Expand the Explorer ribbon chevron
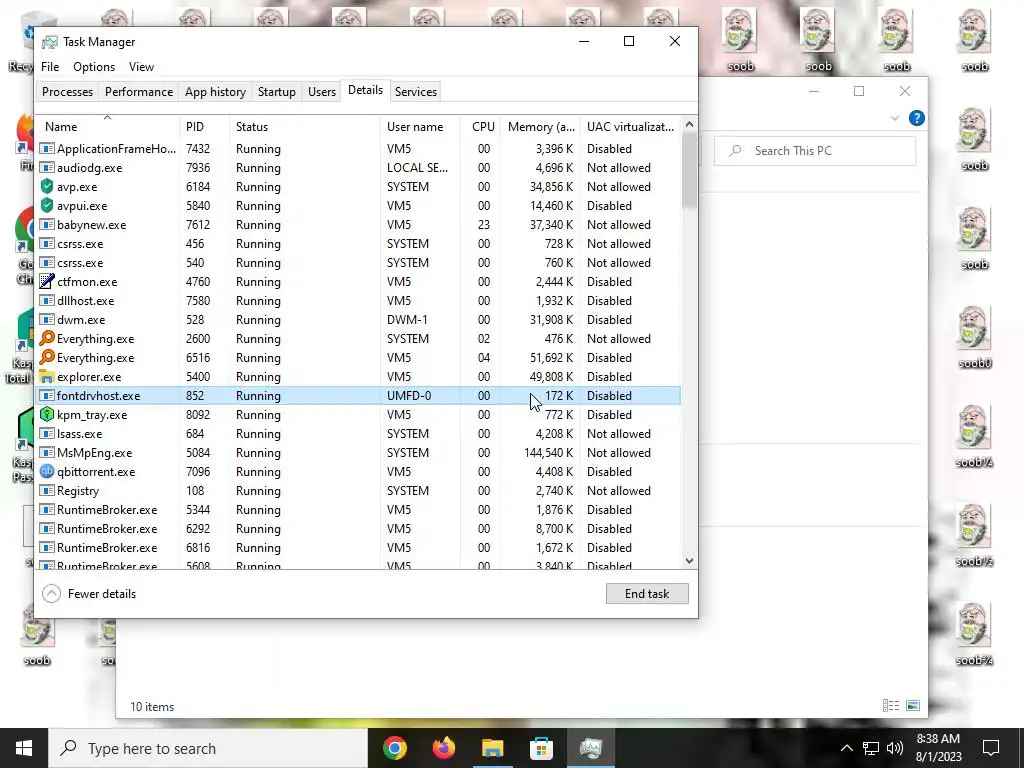 895,118
